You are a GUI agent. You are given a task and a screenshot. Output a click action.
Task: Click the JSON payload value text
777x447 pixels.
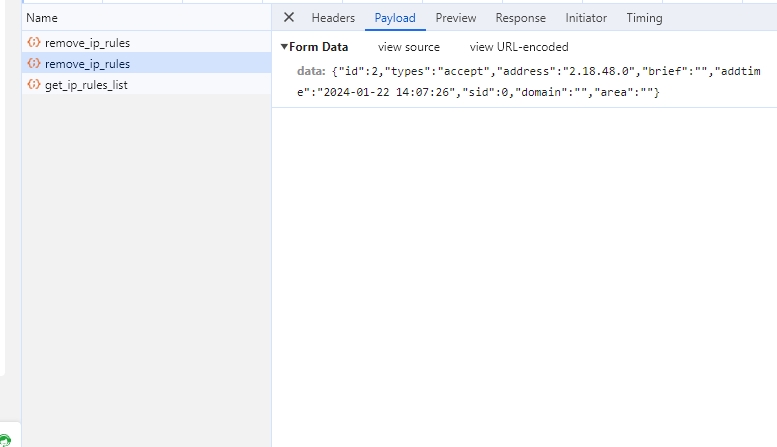pos(529,82)
